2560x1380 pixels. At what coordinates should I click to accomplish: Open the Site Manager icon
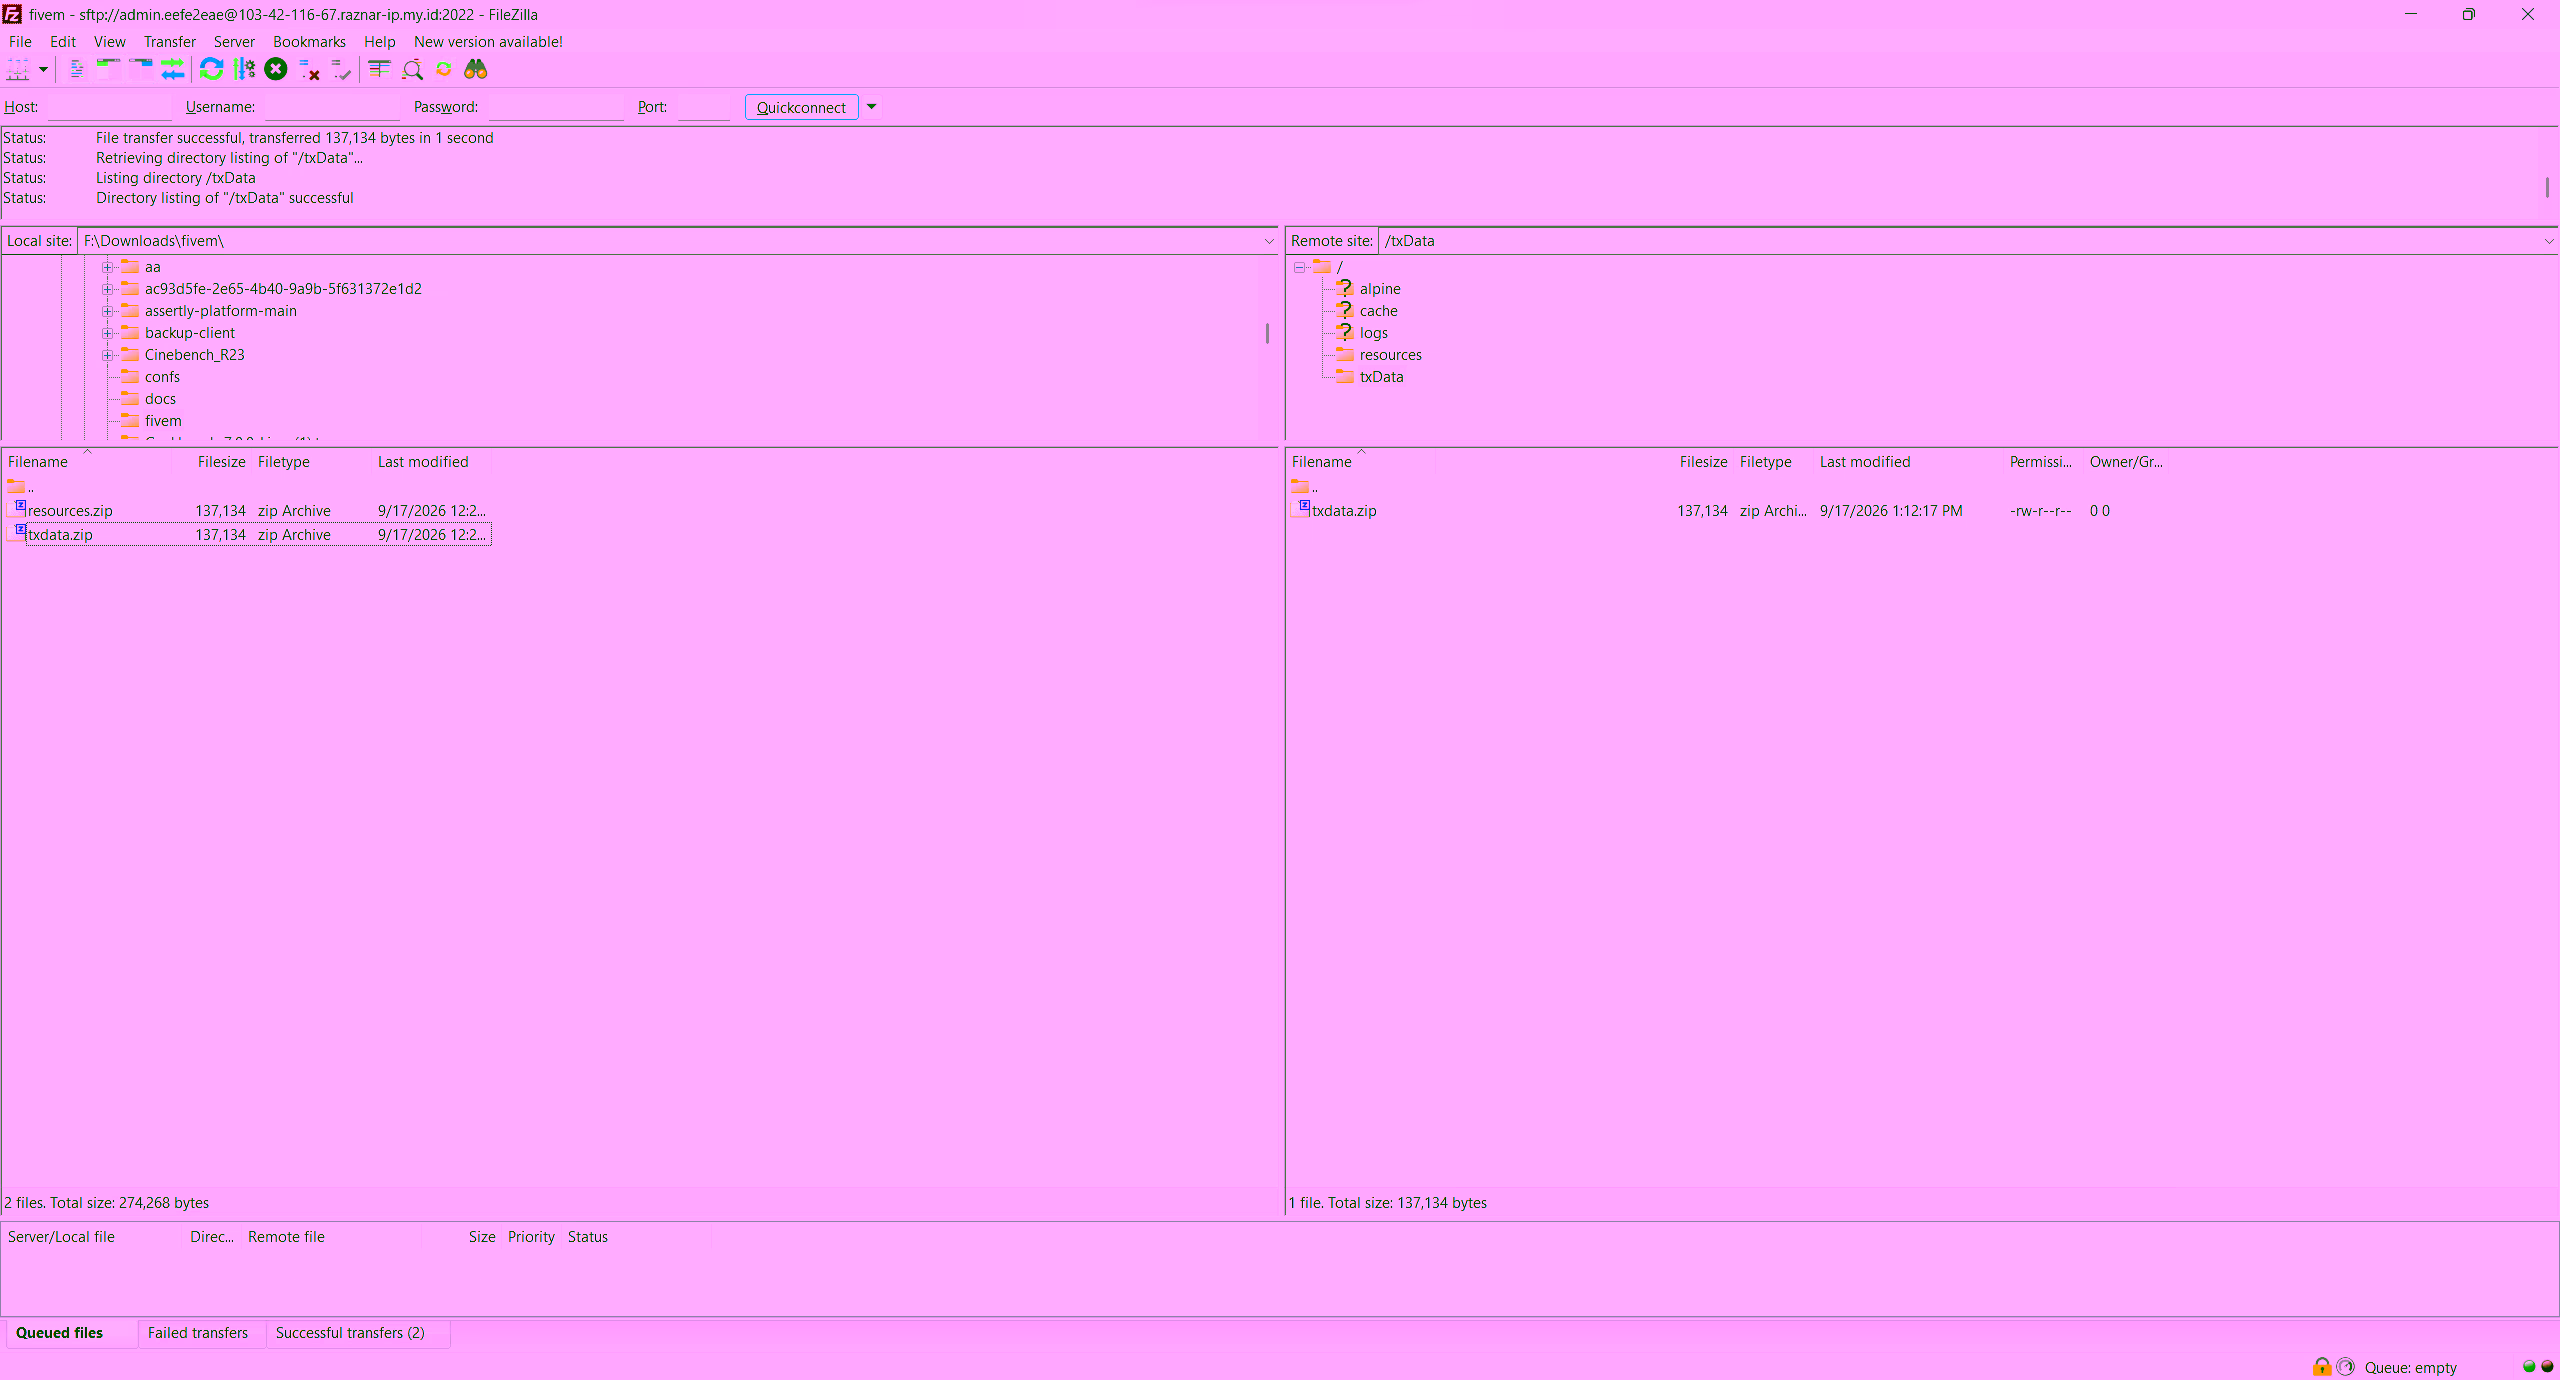18,69
